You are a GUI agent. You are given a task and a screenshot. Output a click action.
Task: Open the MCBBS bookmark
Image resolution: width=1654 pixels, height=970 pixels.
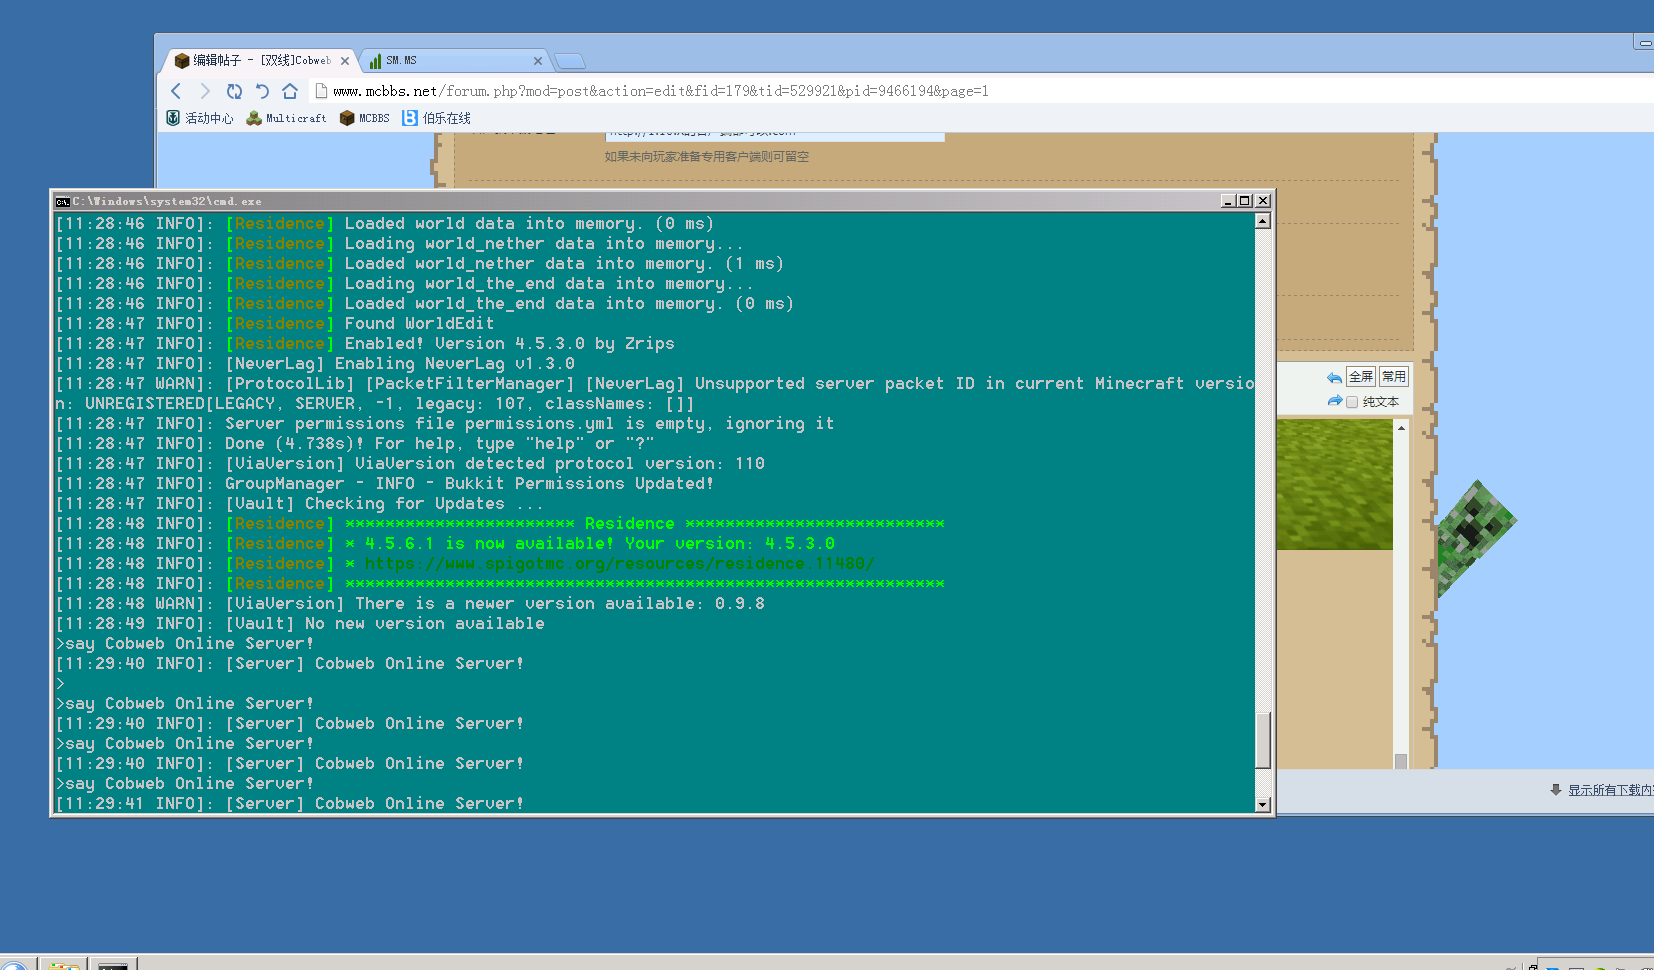point(365,118)
